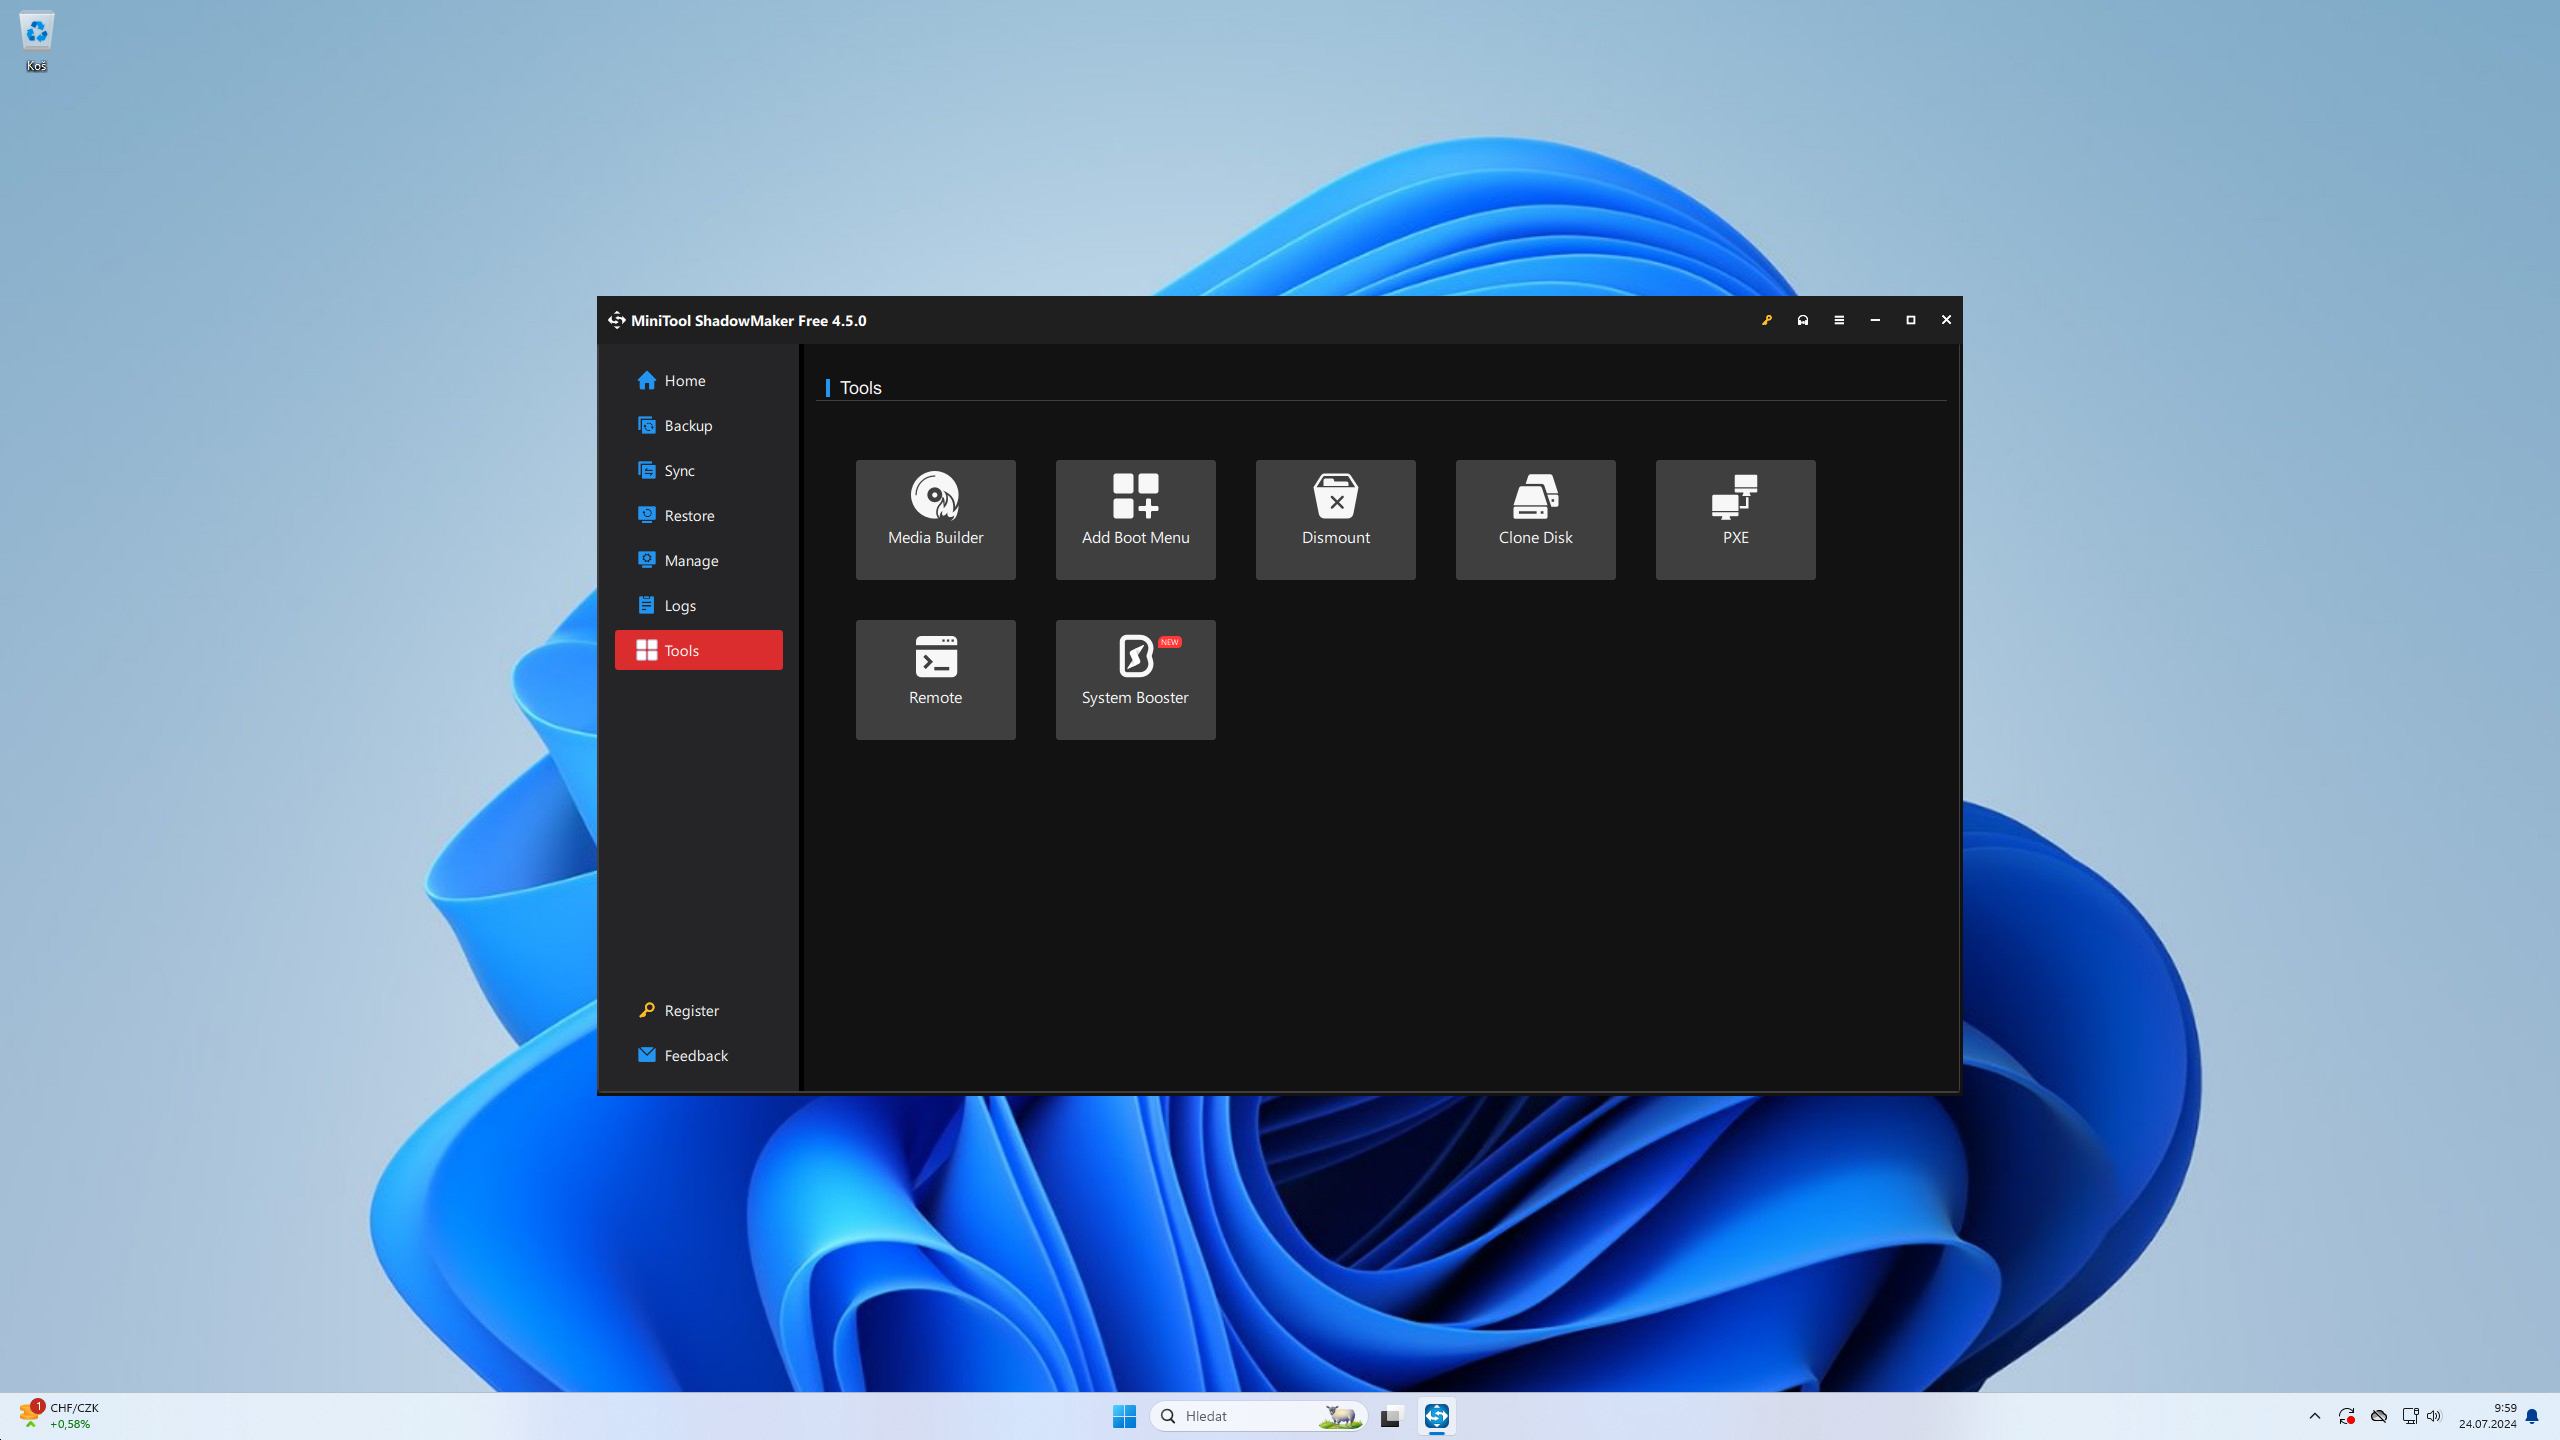The height and width of the screenshot is (1440, 2560).
Task: Launch System Booster tool
Action: 1135,679
